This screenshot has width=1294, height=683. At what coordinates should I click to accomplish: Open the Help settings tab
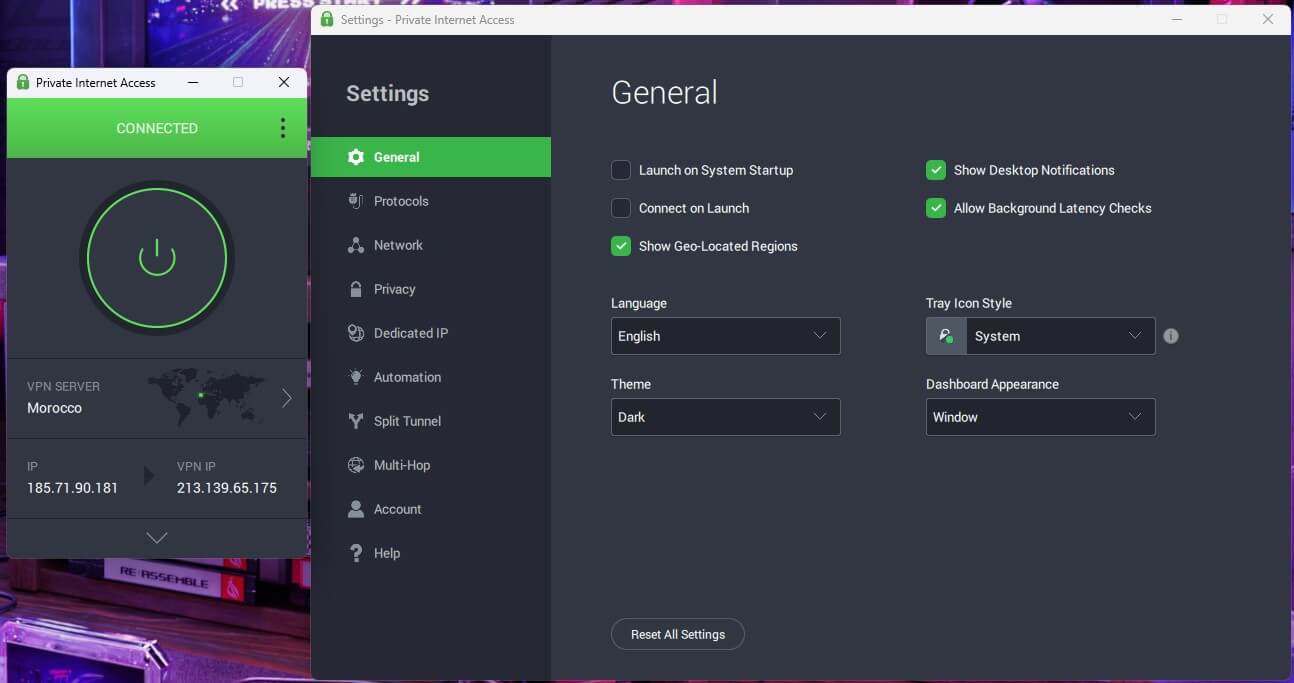click(431, 553)
